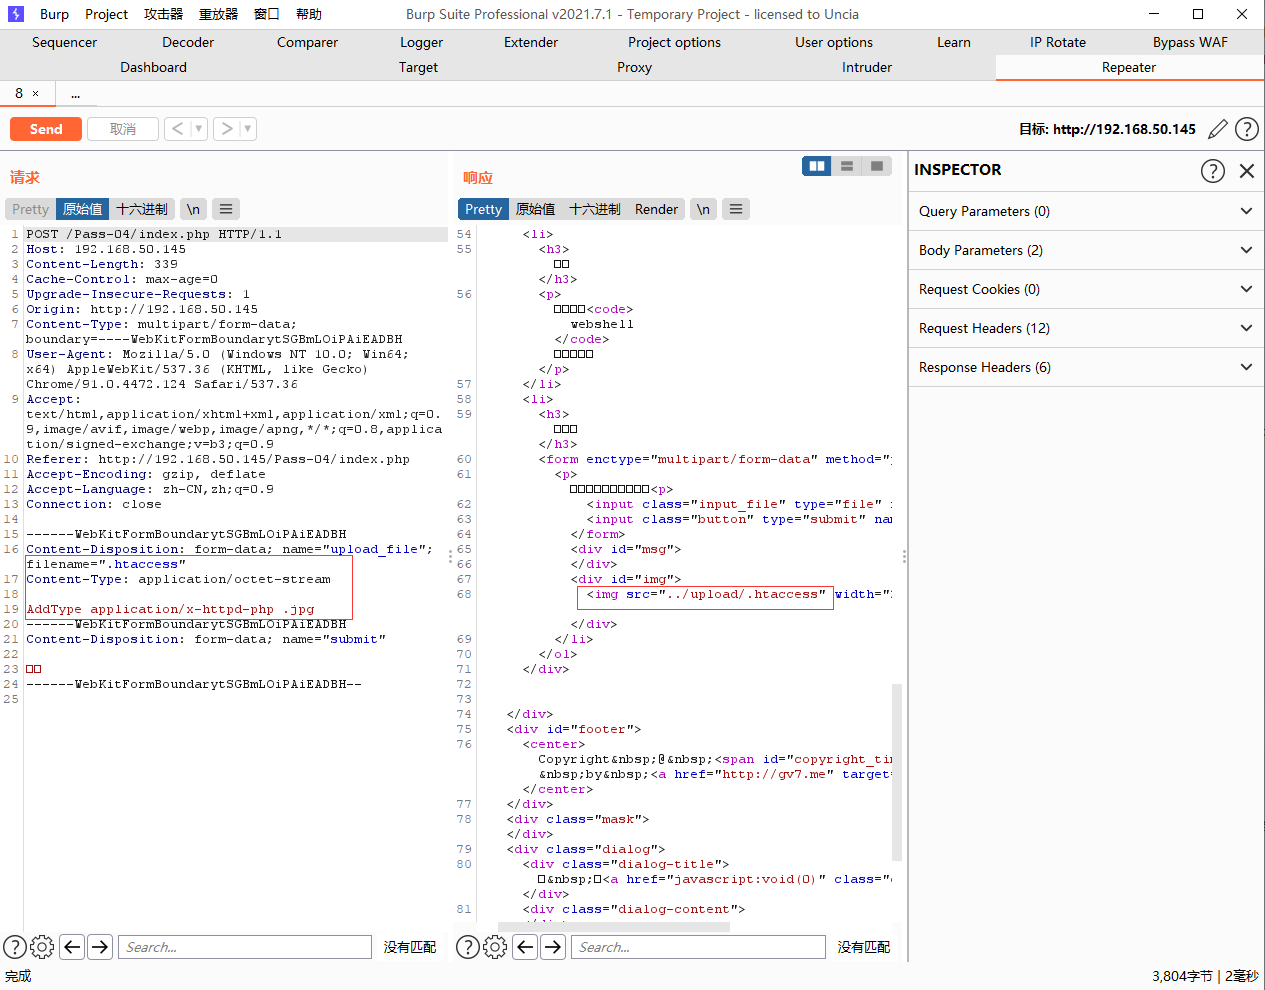Image resolution: width=1265 pixels, height=990 pixels.
Task: Open the 重放器 menu
Action: (219, 14)
